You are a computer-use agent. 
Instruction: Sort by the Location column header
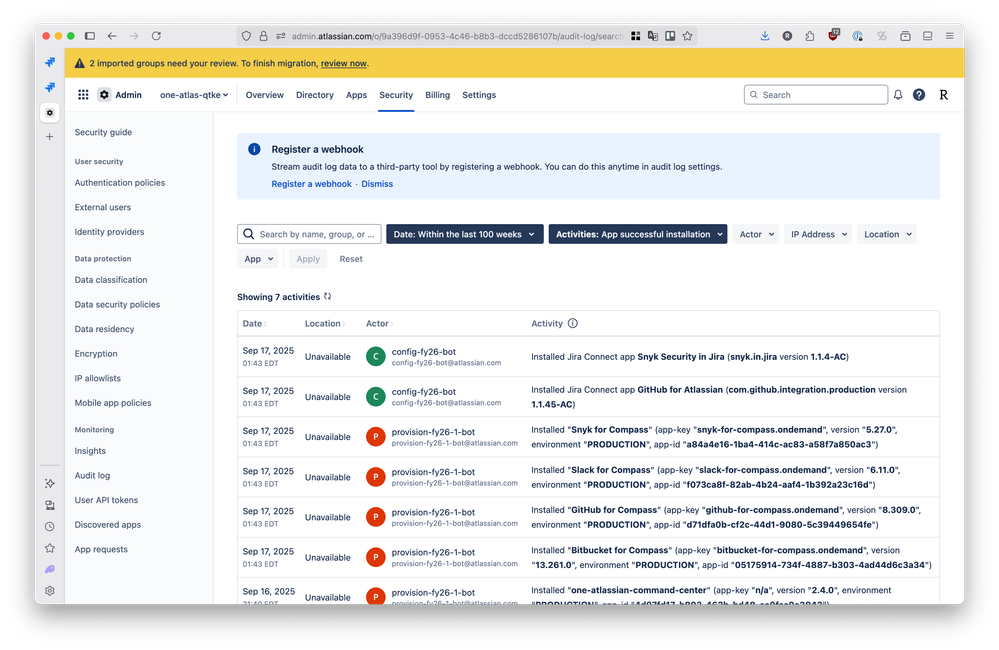point(324,324)
